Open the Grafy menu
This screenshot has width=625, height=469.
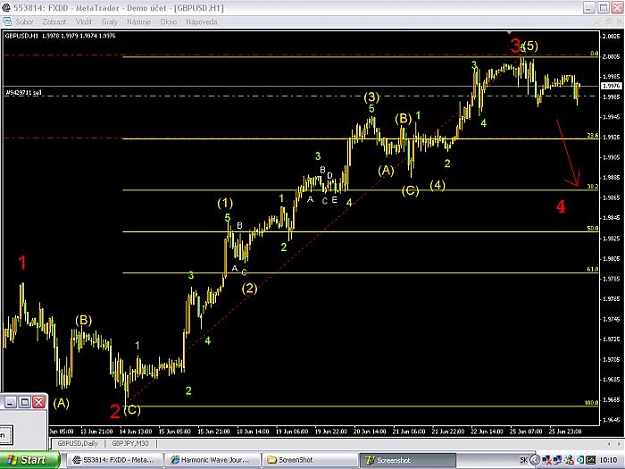pyautogui.click(x=110, y=22)
